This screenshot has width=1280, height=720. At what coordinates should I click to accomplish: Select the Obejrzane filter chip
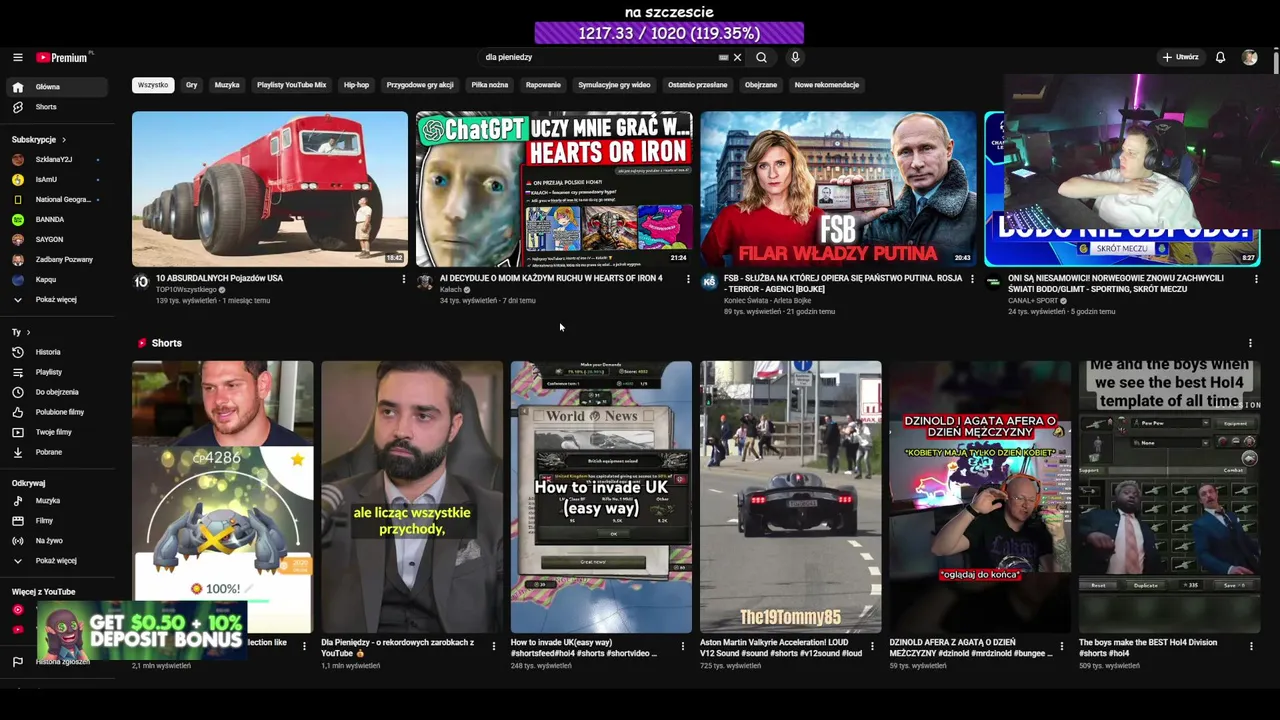(761, 85)
